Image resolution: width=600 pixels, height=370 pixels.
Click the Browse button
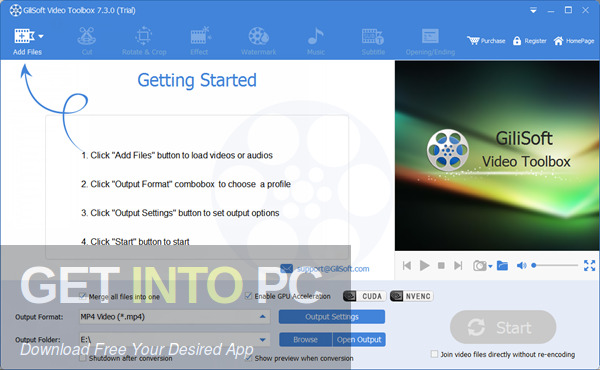click(x=305, y=339)
